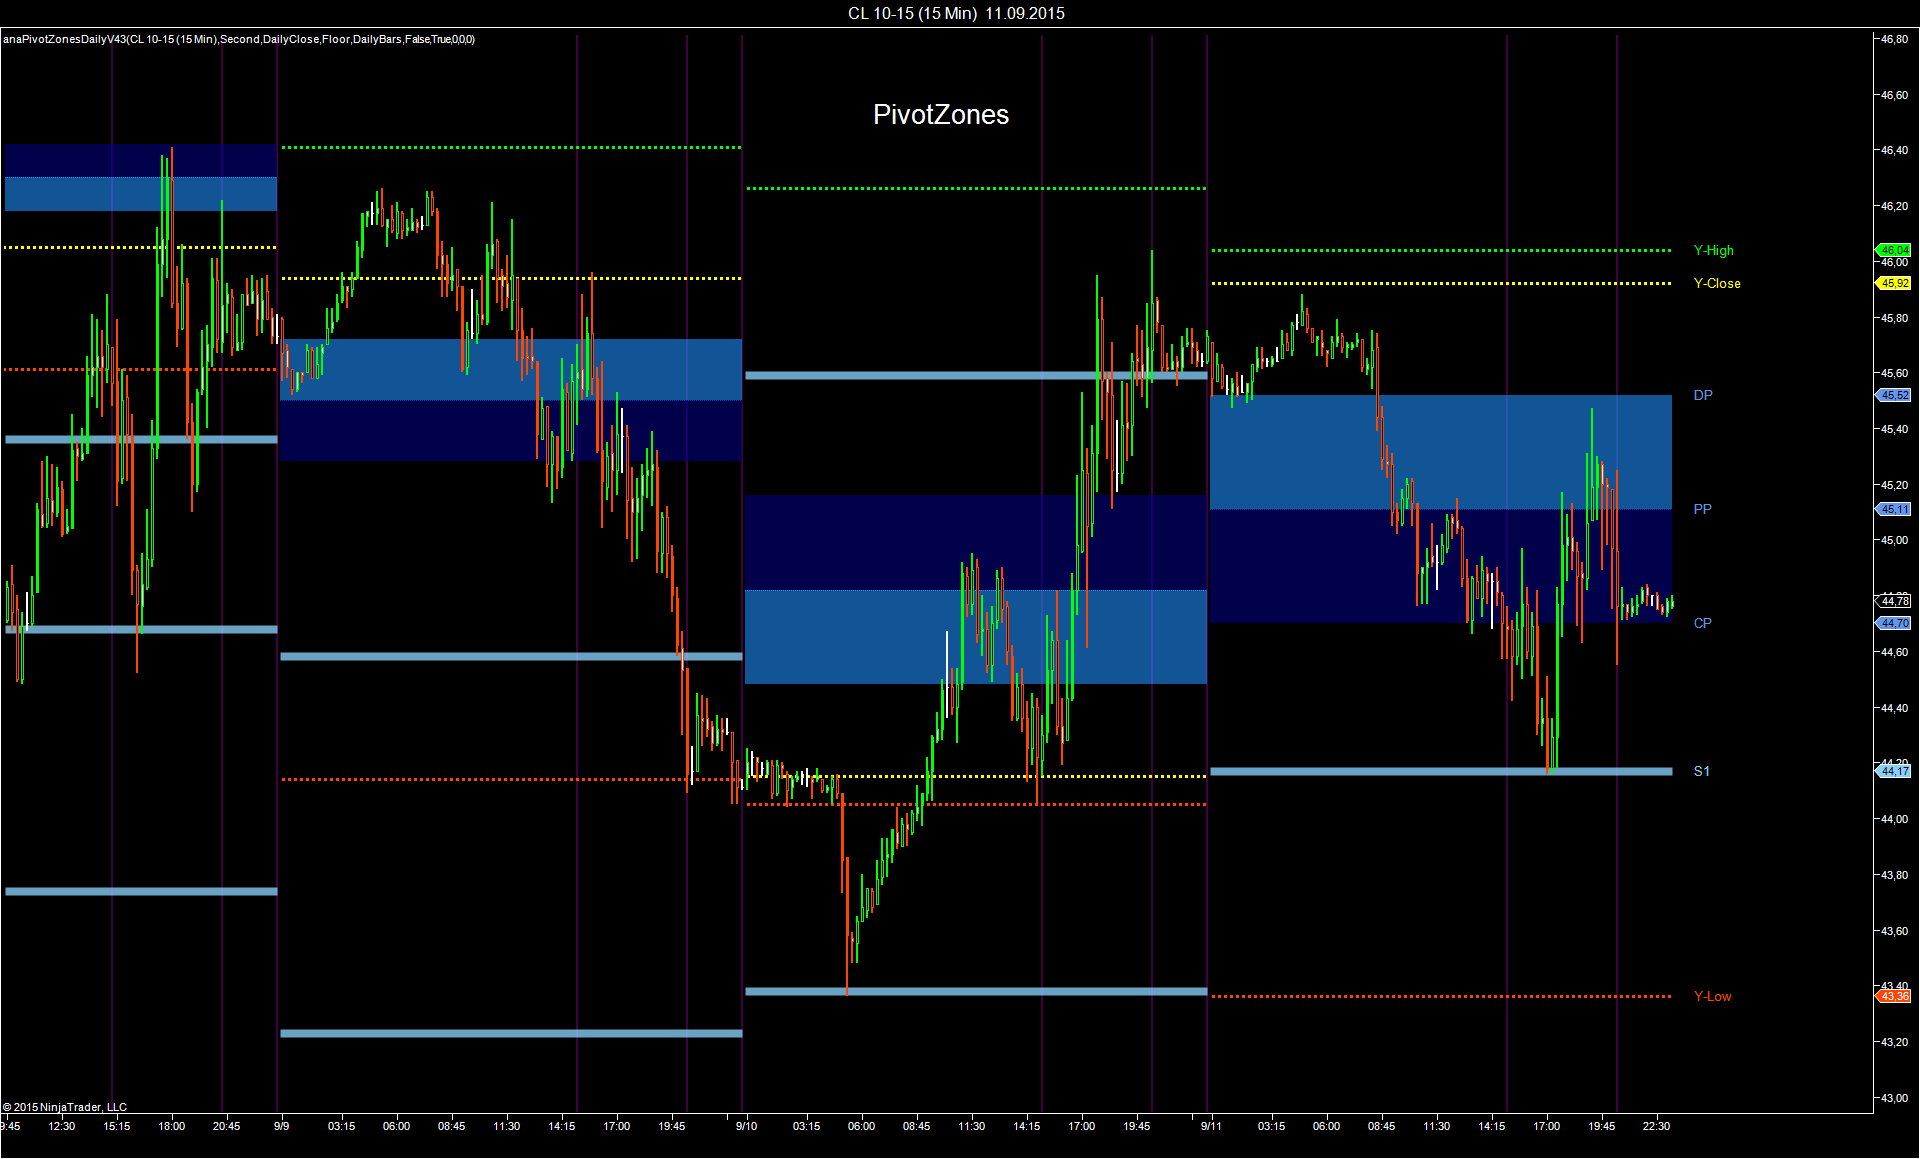Screen dimensions: 1920x1159
Task: Click the yellow 45,92 Y-Close price marker
Action: [x=1894, y=283]
